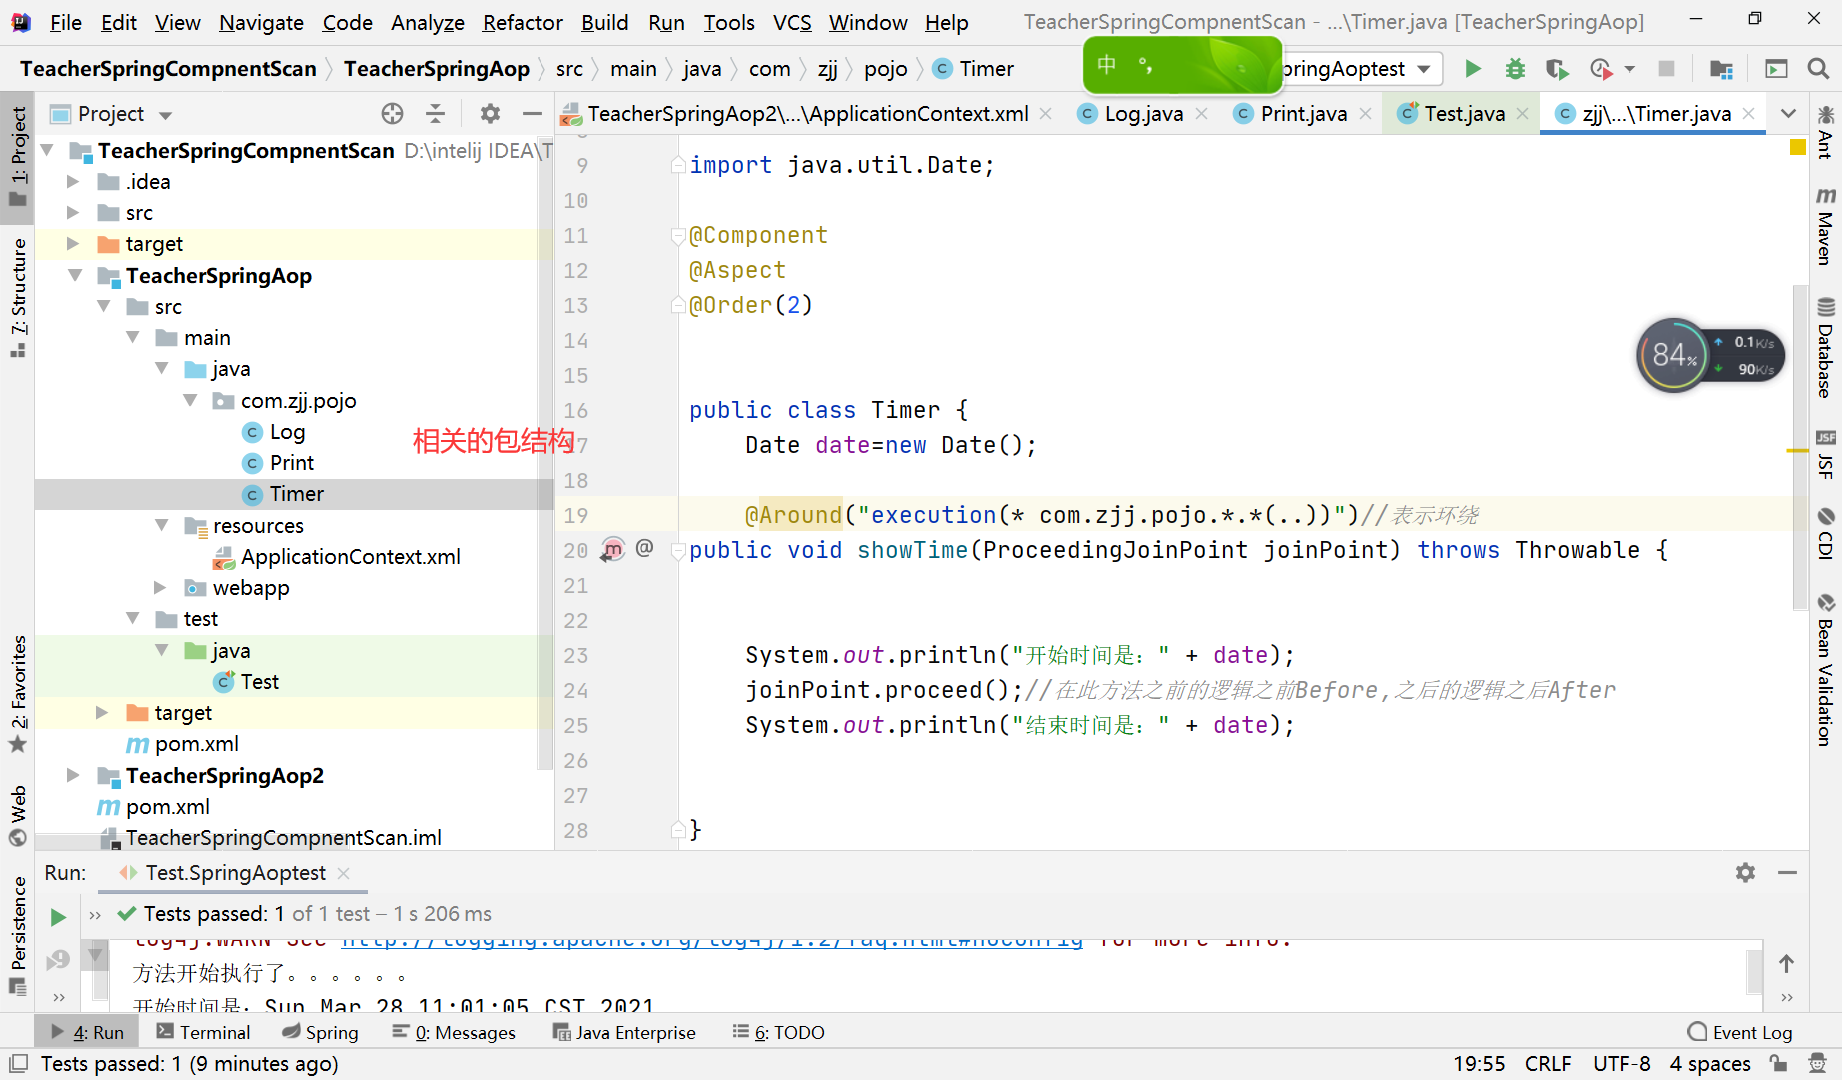Expand the webapp folder
Screen dimensions: 1842x1080
tap(160, 587)
